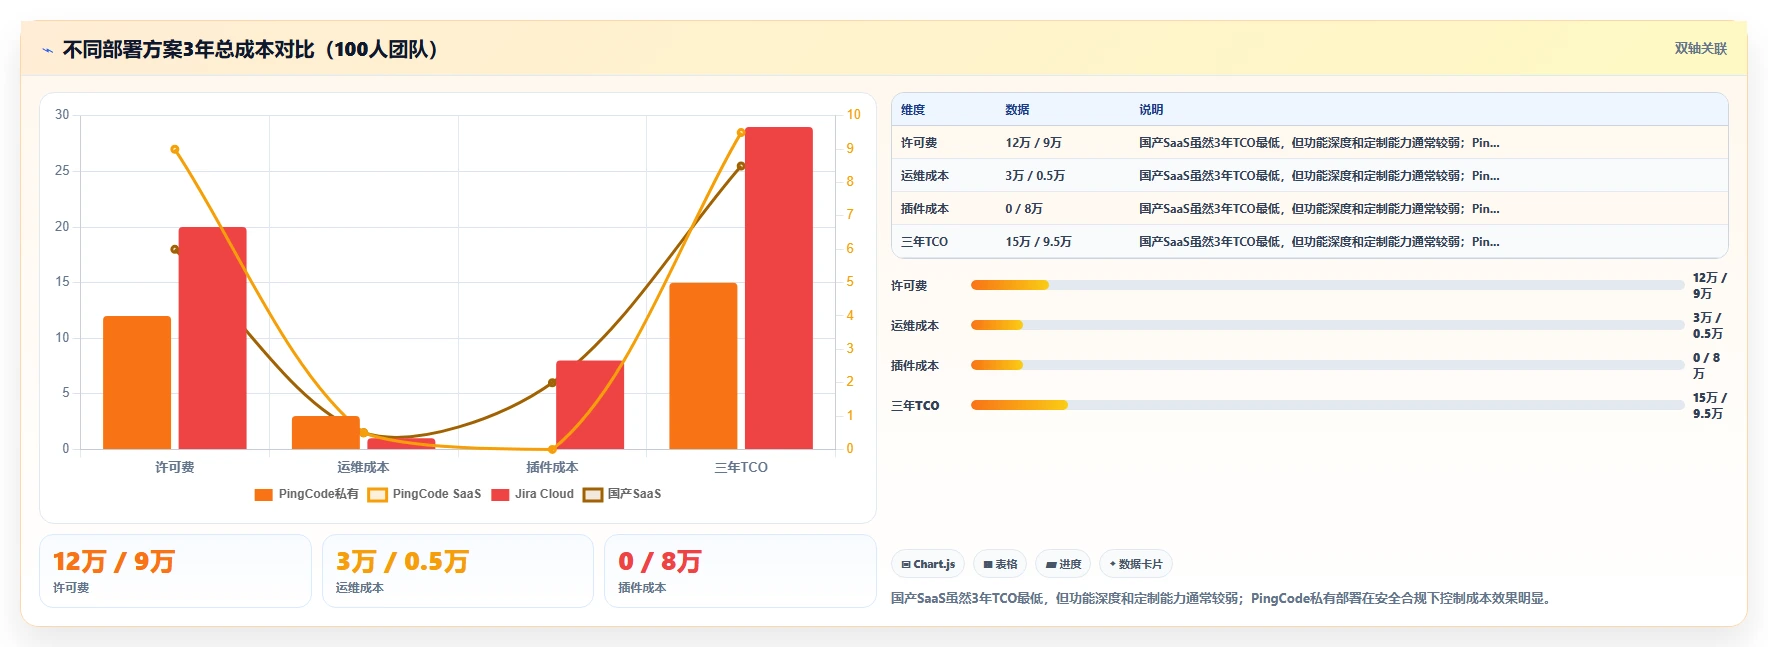
Task: Click the 许可费 x-axis label
Action: point(174,467)
